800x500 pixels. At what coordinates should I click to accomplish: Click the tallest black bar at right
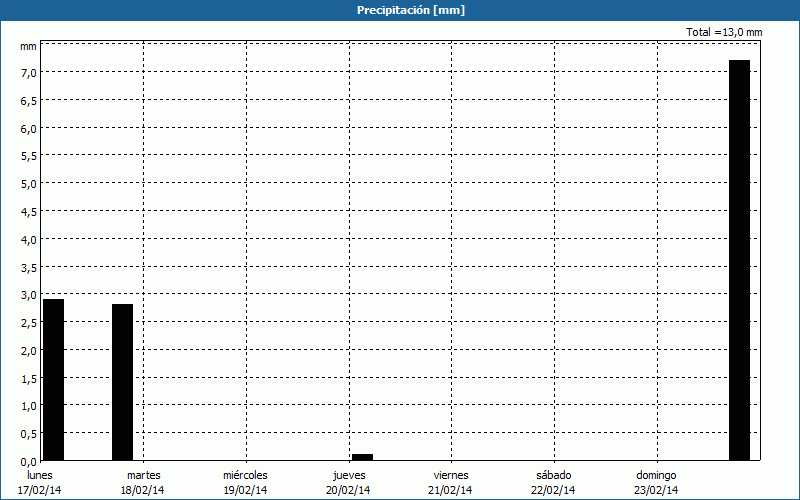pyautogui.click(x=739, y=260)
